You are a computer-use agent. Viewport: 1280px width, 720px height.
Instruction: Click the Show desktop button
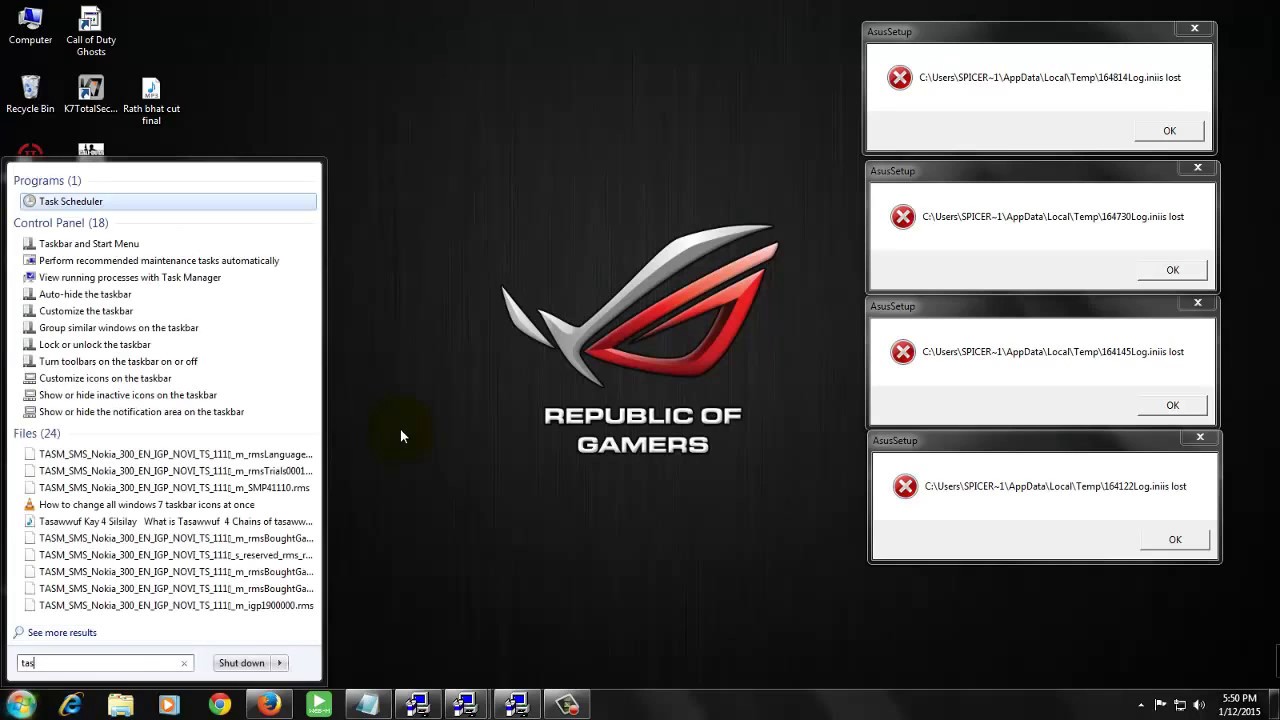click(1274, 705)
